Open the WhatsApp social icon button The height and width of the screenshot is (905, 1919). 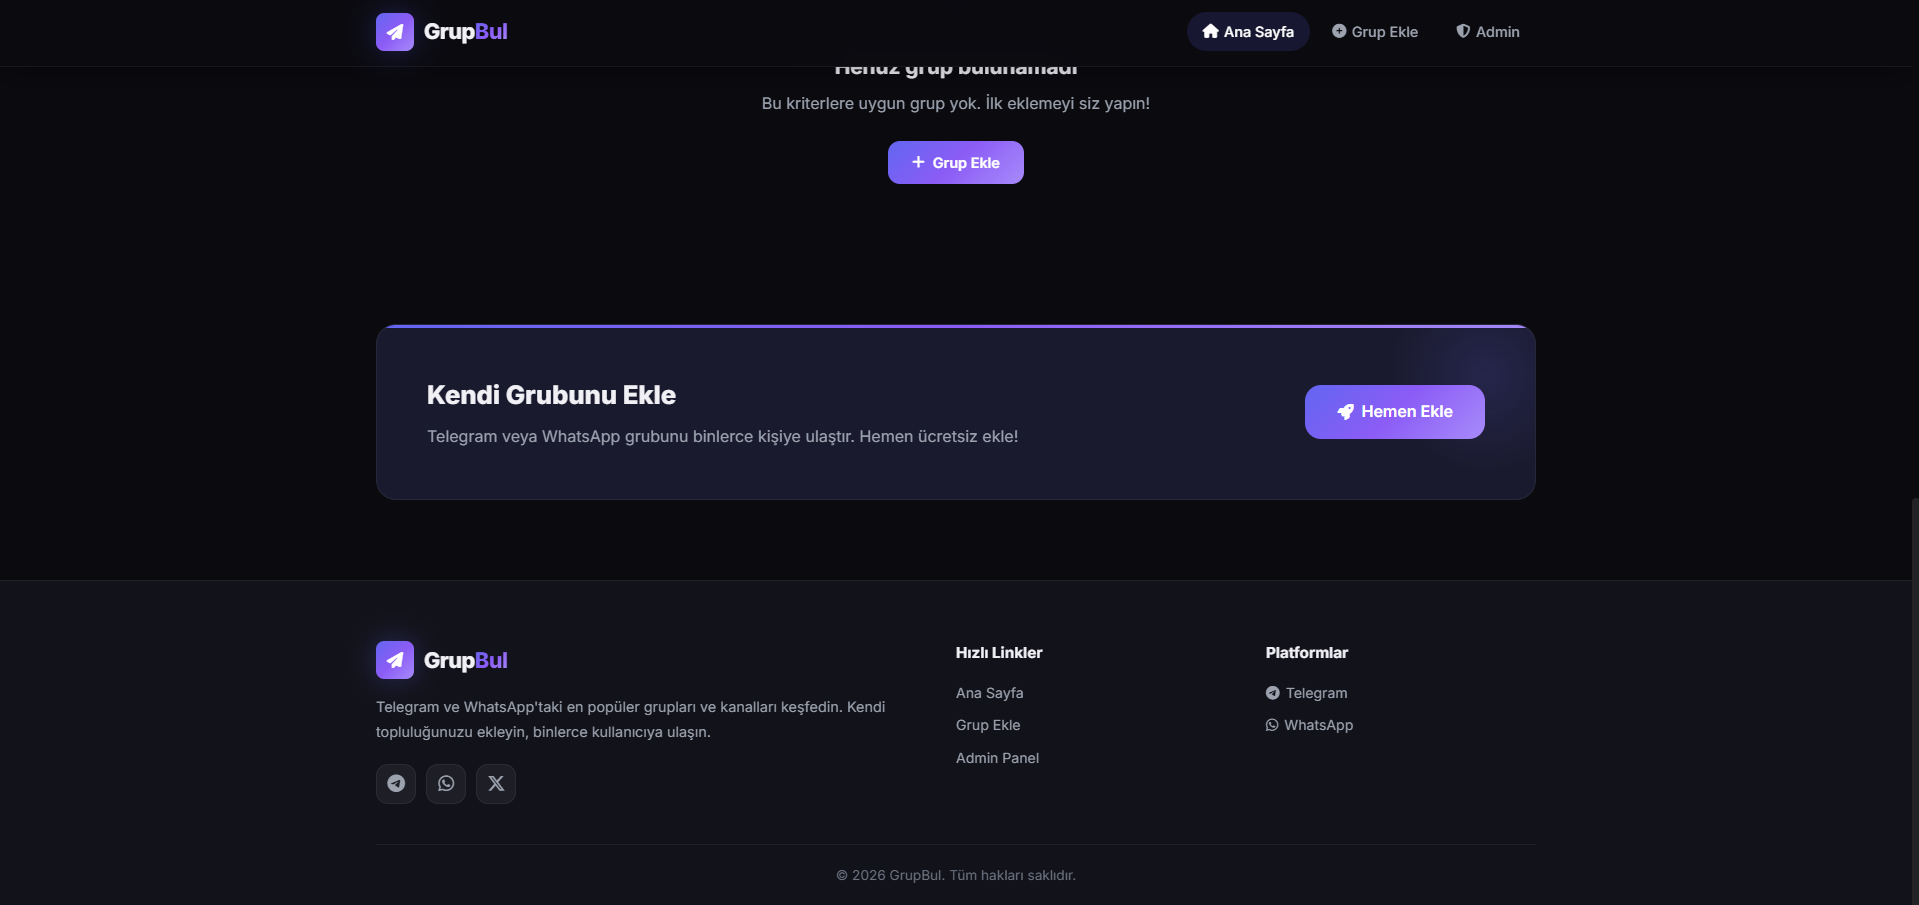point(446,784)
